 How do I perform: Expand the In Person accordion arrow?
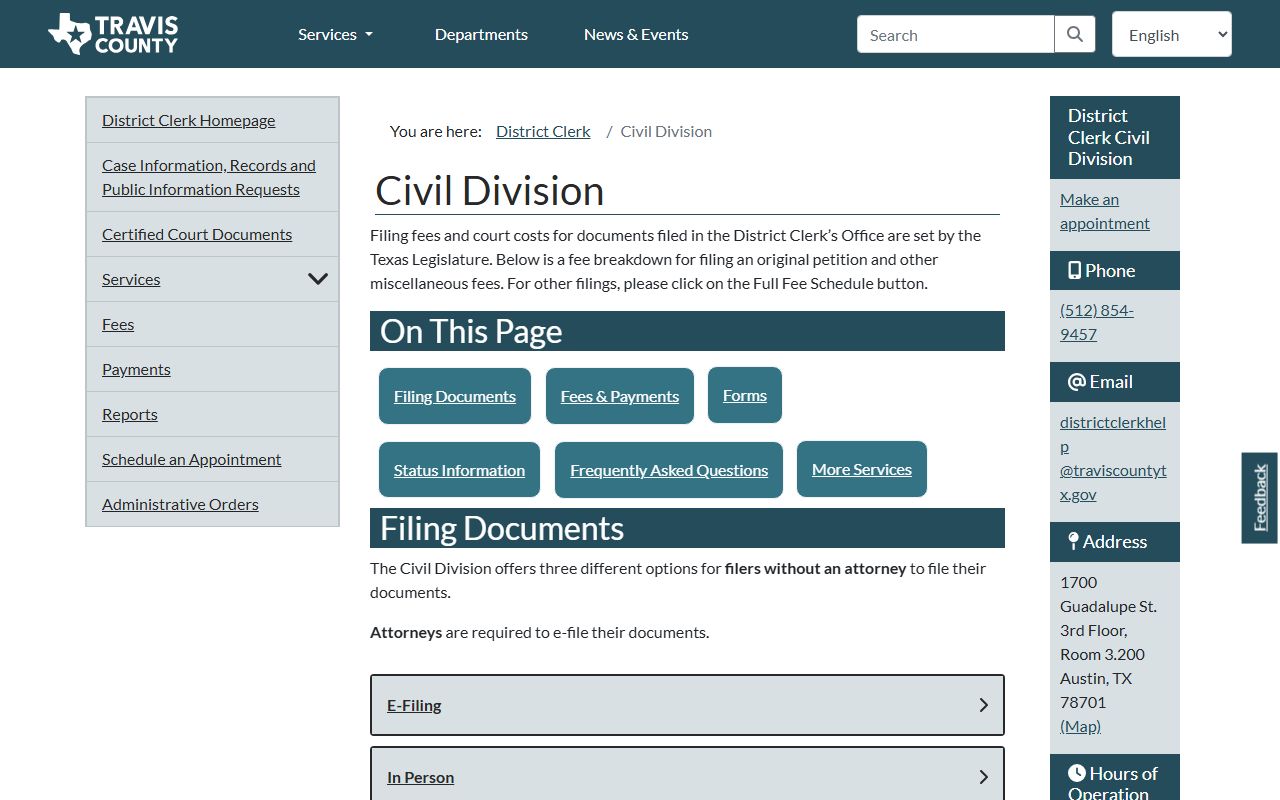[983, 777]
